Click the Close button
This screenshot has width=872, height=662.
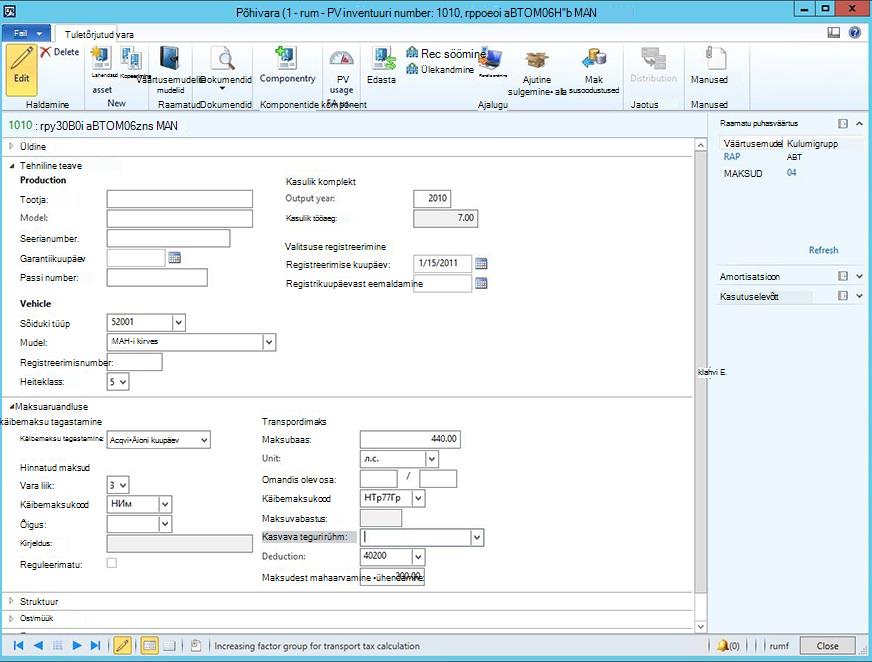click(827, 646)
